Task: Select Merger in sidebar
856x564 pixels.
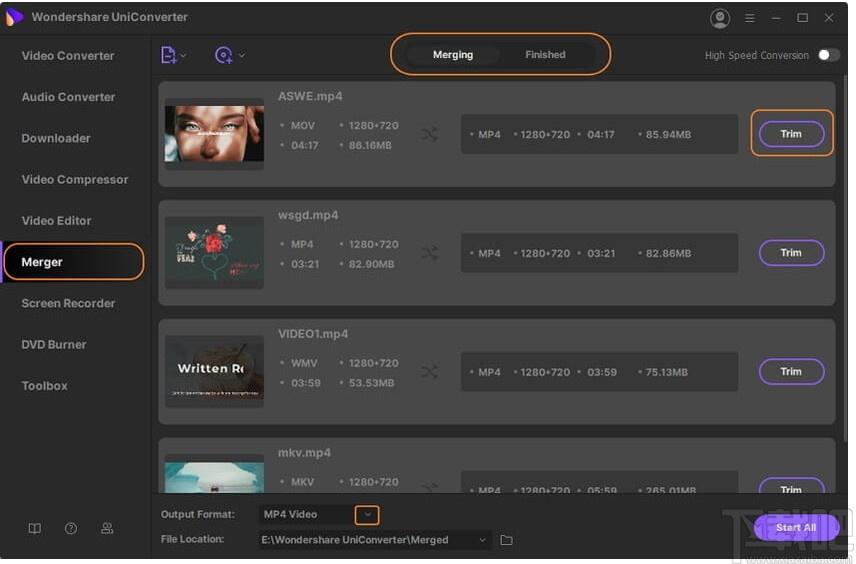Action: tap(74, 262)
